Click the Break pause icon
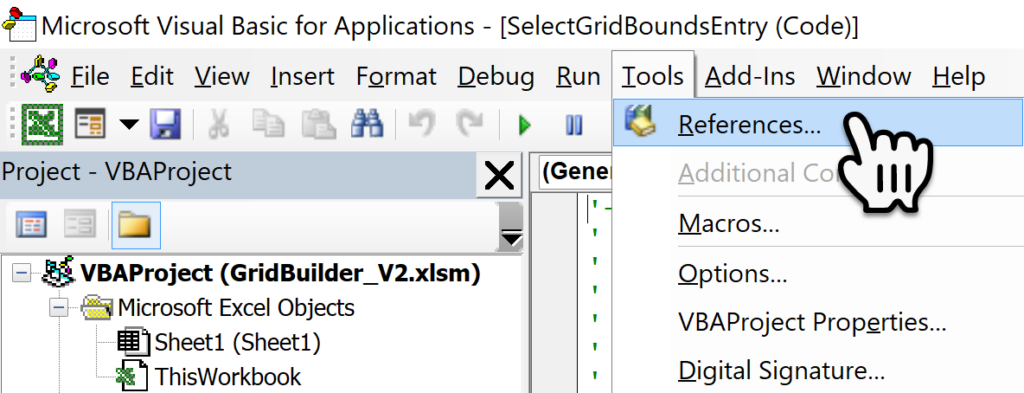1024x393 pixels. [x=574, y=124]
